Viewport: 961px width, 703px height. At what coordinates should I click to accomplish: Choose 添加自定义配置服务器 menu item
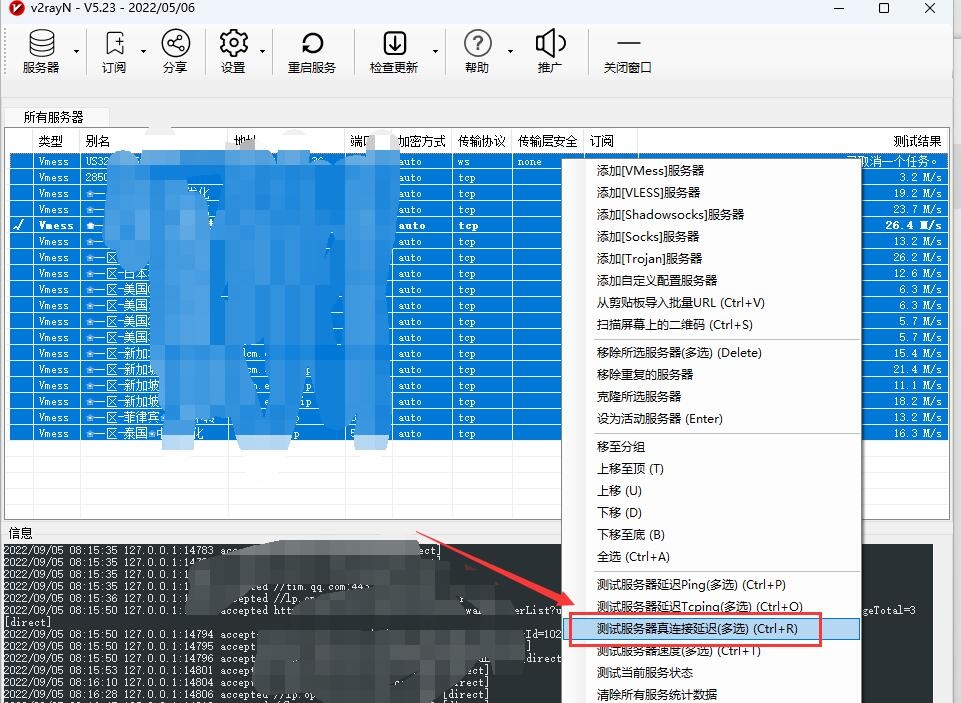(x=656, y=281)
